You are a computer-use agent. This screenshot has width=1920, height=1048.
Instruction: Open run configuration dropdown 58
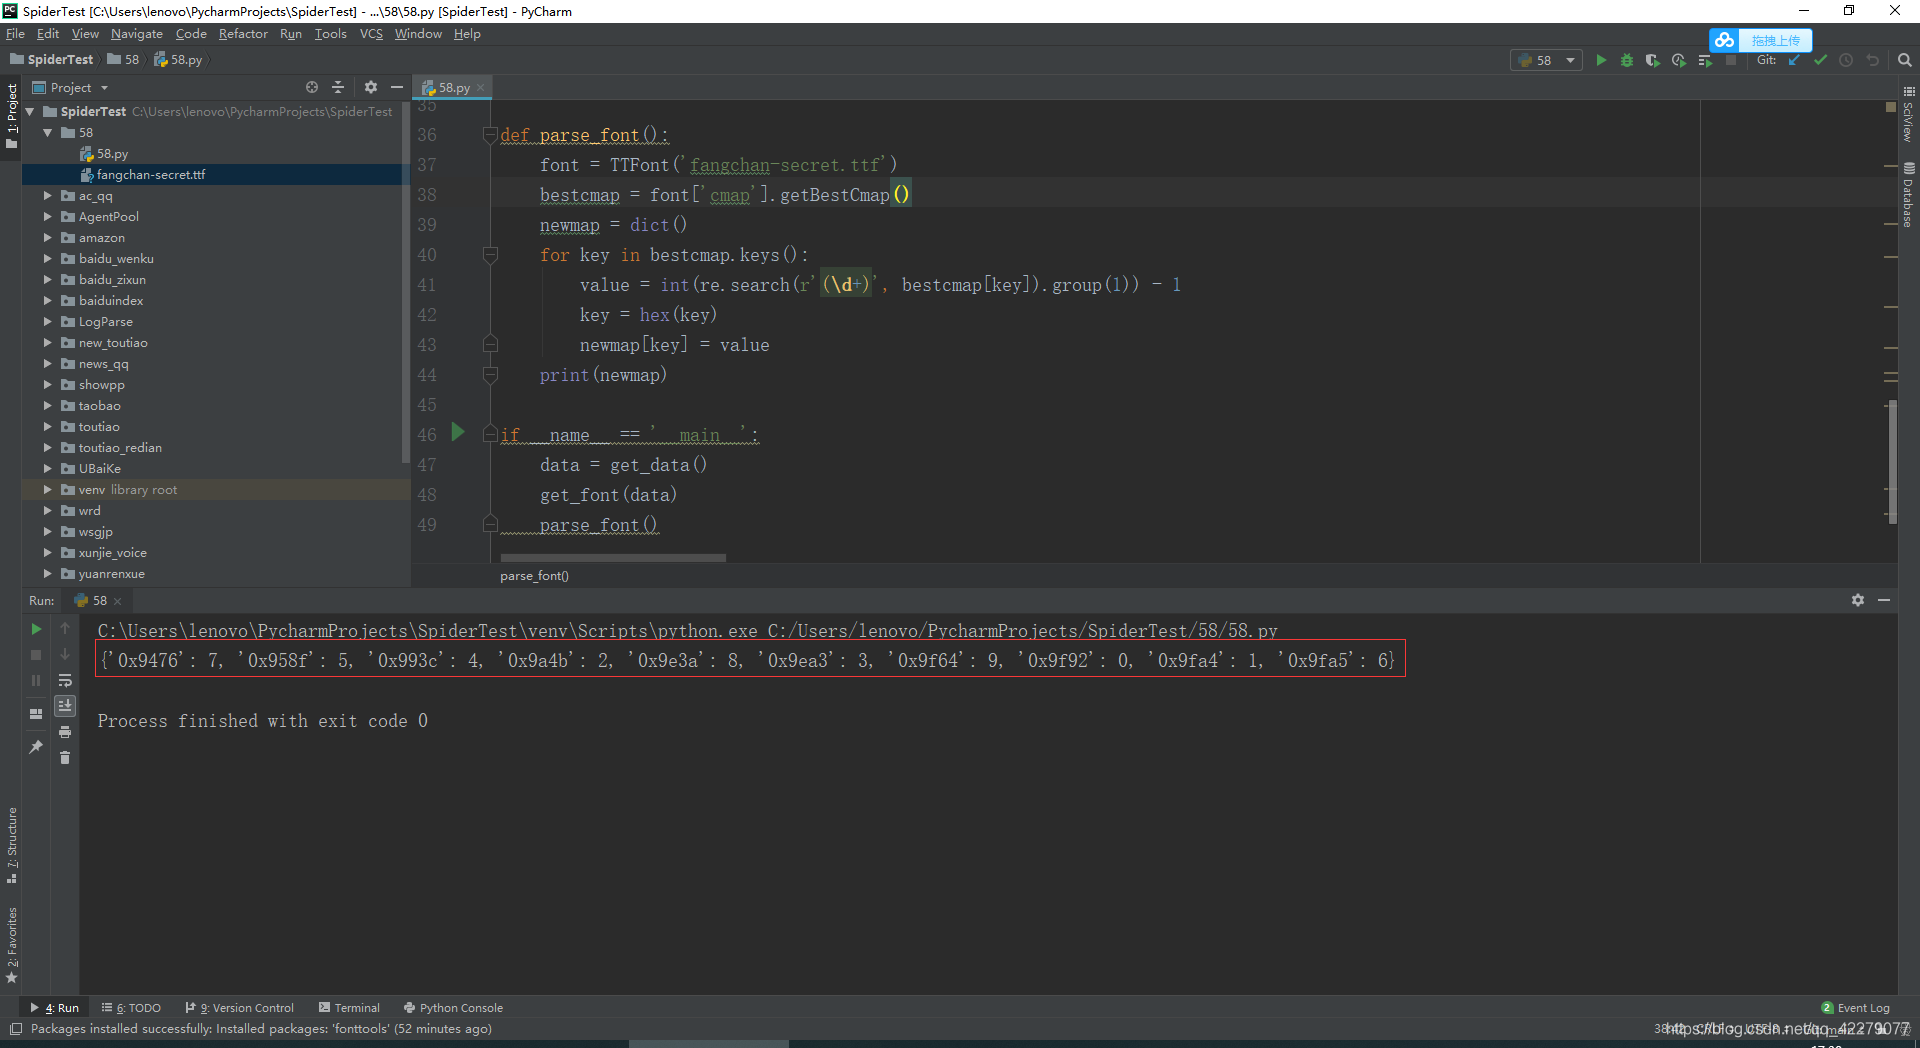(x=1546, y=60)
